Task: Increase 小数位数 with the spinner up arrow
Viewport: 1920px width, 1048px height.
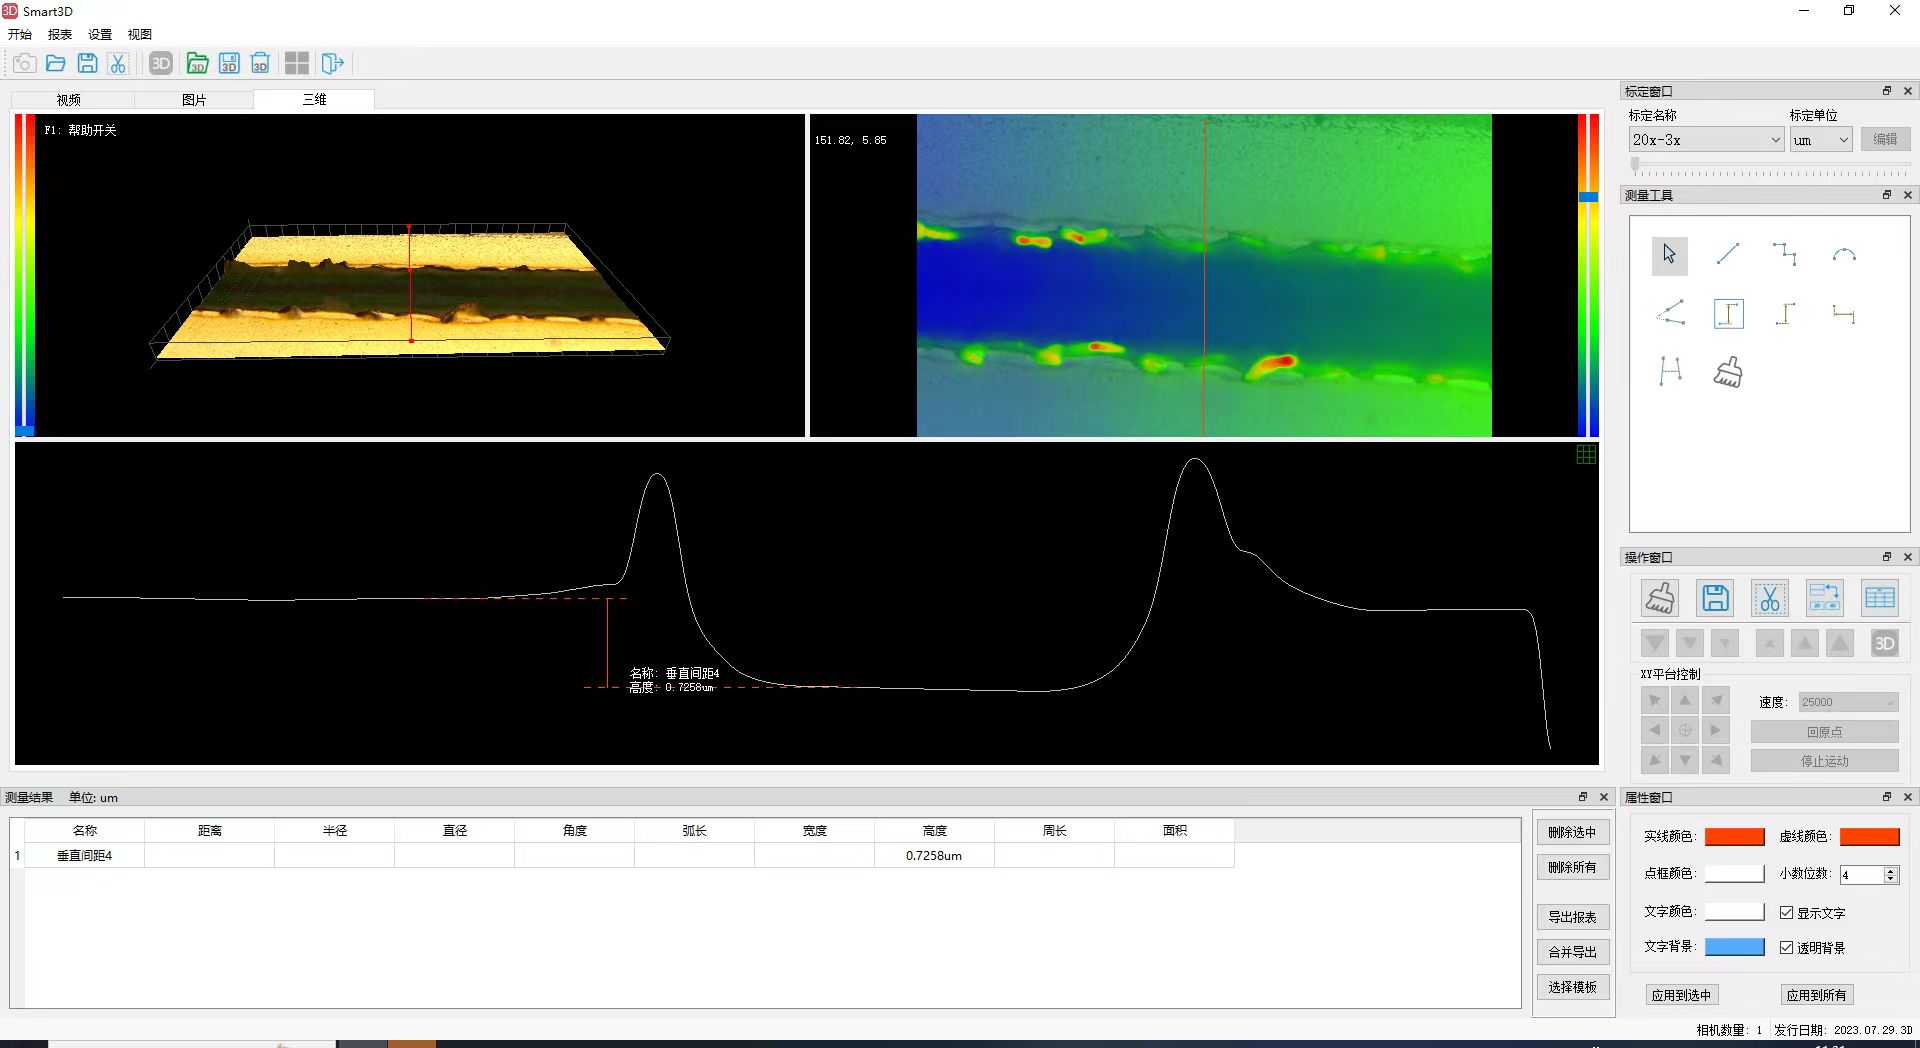Action: (1890, 870)
